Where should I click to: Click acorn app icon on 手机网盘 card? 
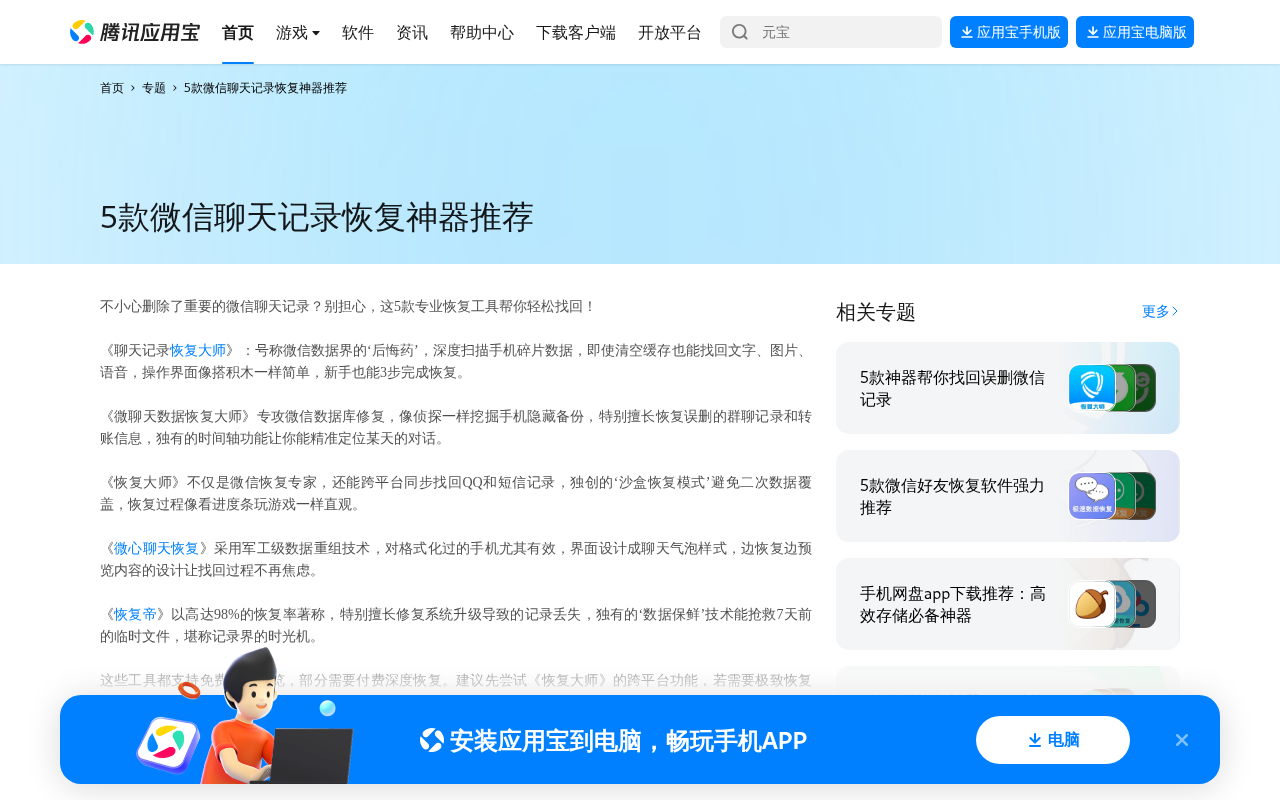[x=1092, y=604]
